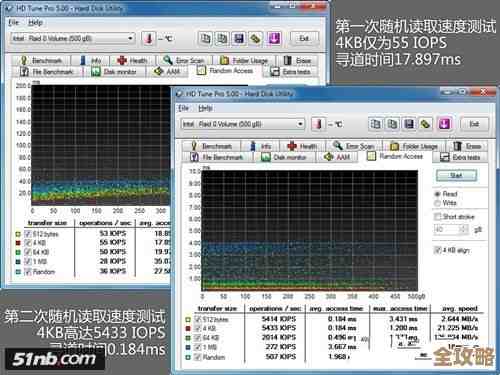This screenshot has width=500, height=375.
Task: Toggle the 4 KB transfer size checkbox in front window
Action: coord(198,329)
